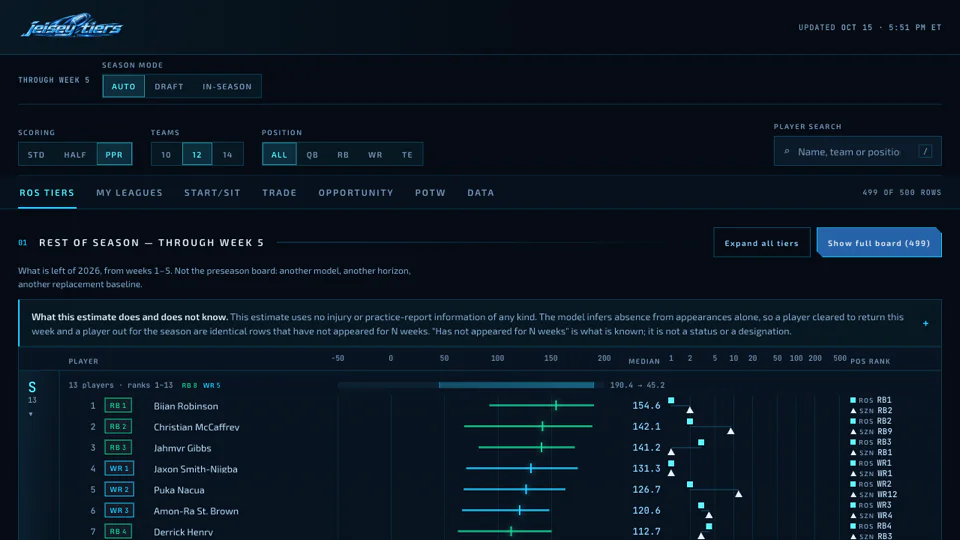Click Jaxon Smith-Njigba's projection range bar

pyautogui.click(x=522, y=468)
